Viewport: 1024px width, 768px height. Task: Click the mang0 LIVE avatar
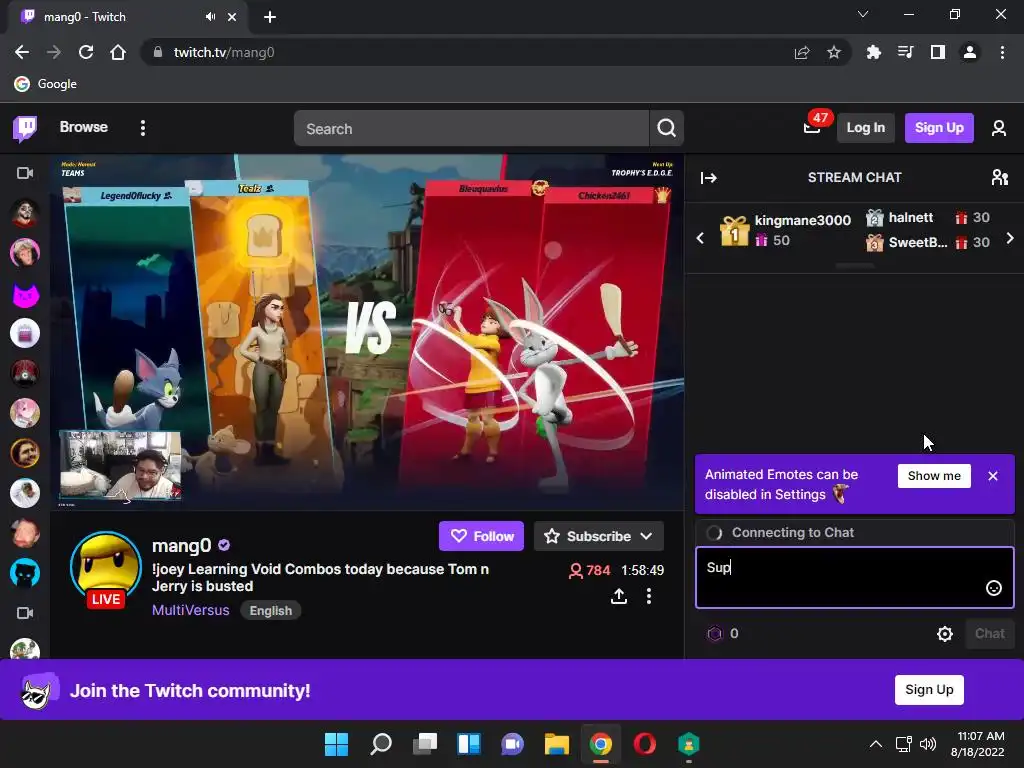(106, 569)
